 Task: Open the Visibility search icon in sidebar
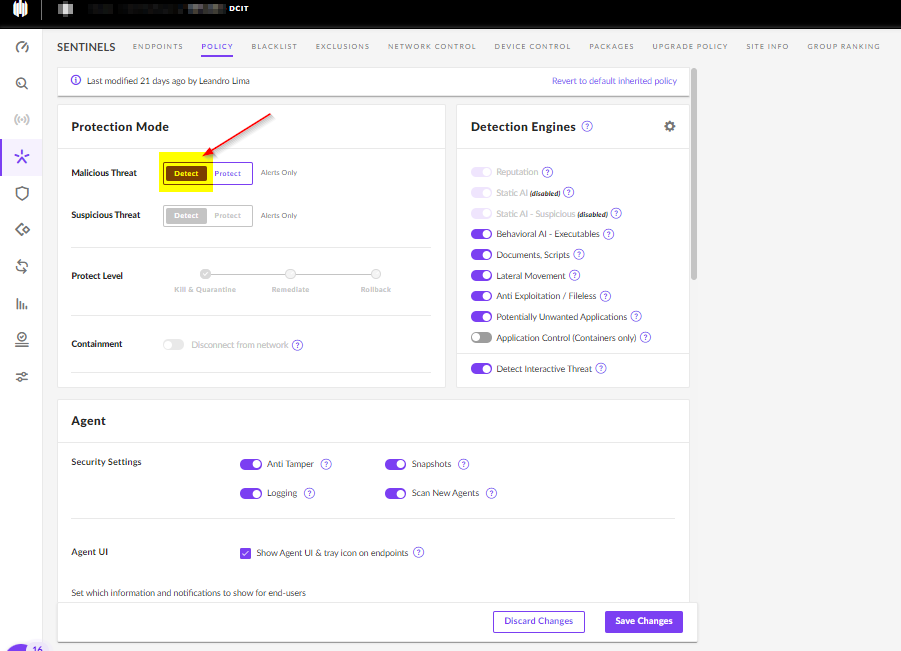(22, 84)
